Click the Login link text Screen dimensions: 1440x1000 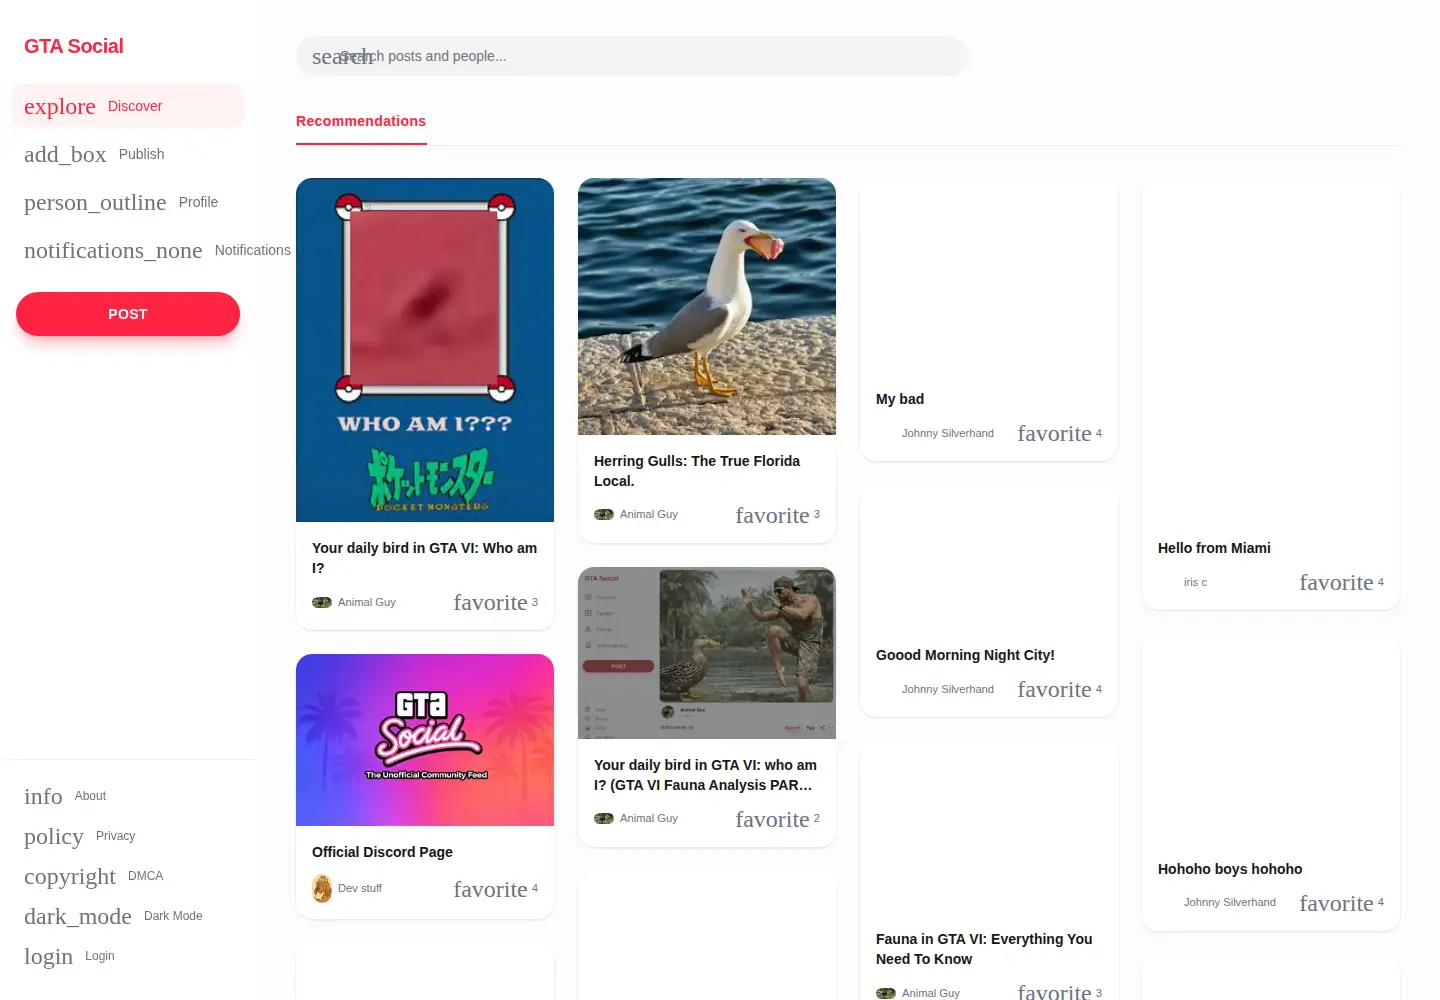100,956
